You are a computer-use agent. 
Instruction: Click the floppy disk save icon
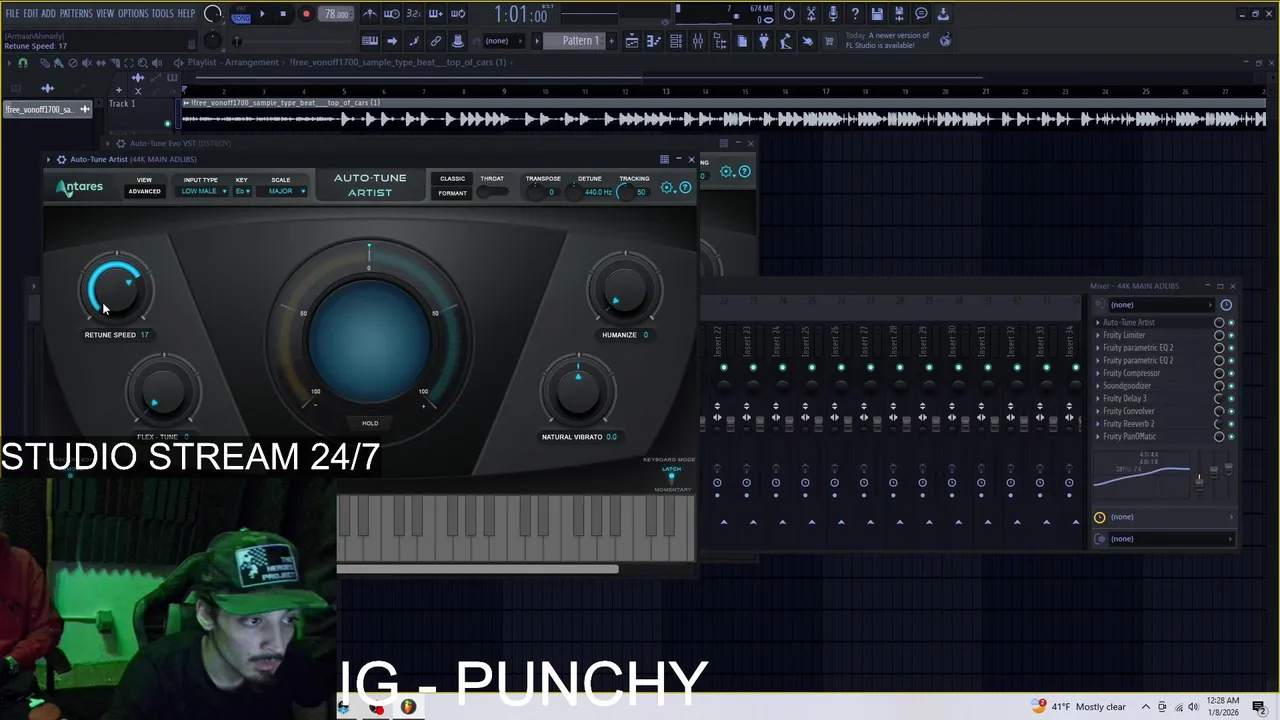click(x=877, y=14)
